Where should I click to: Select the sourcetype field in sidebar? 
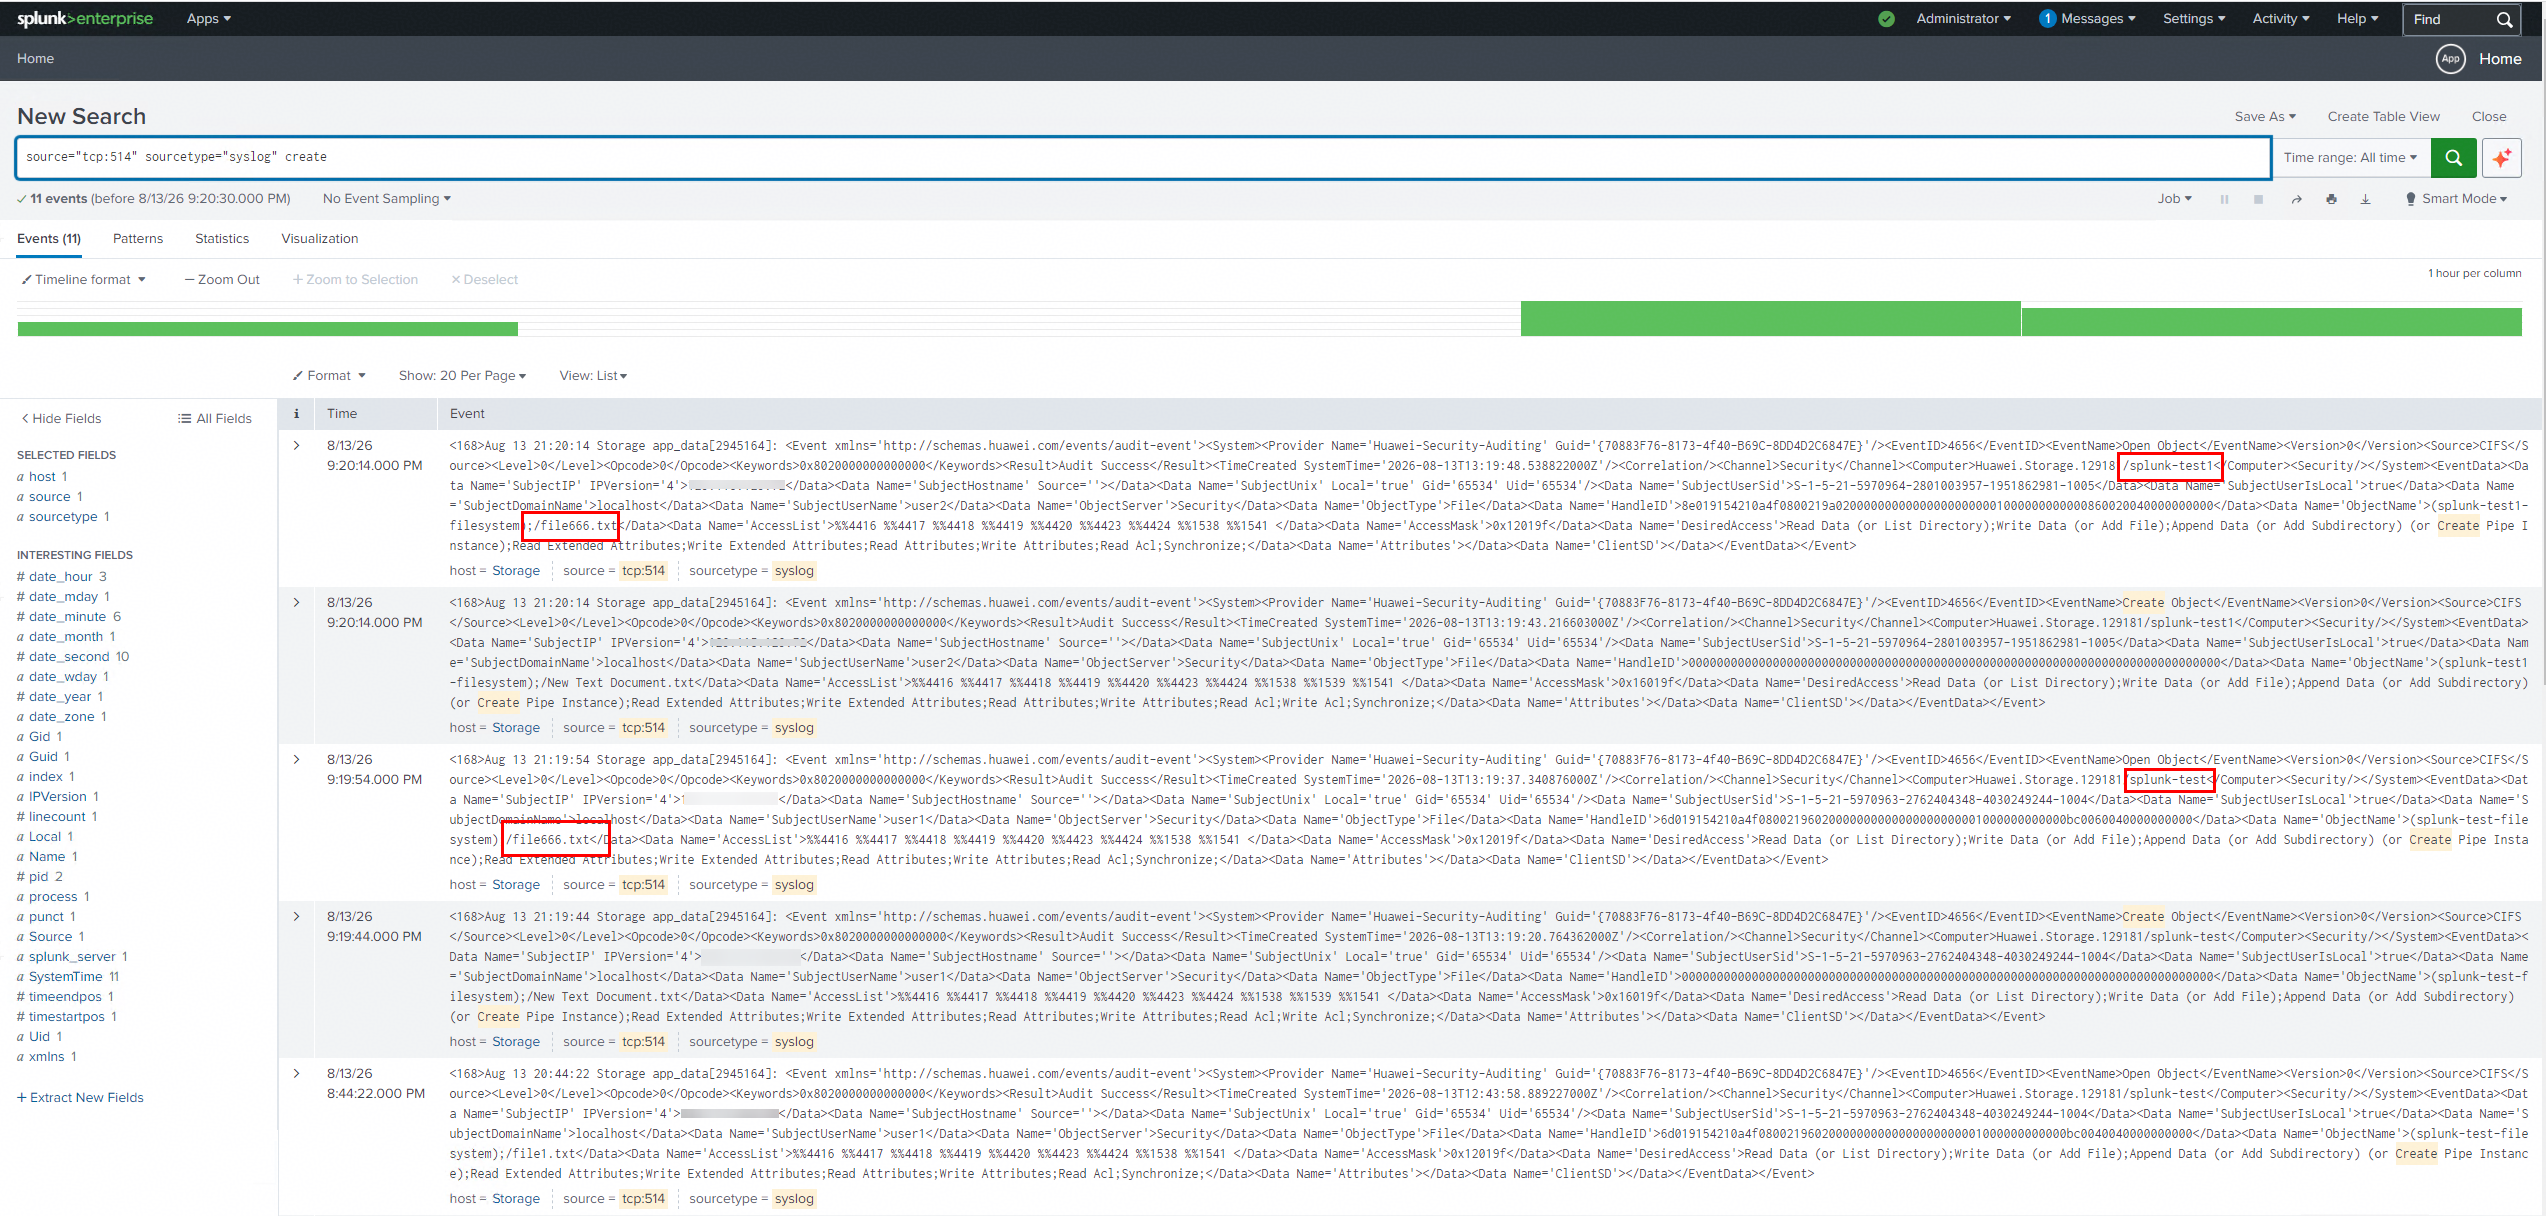pyautogui.click(x=63, y=517)
